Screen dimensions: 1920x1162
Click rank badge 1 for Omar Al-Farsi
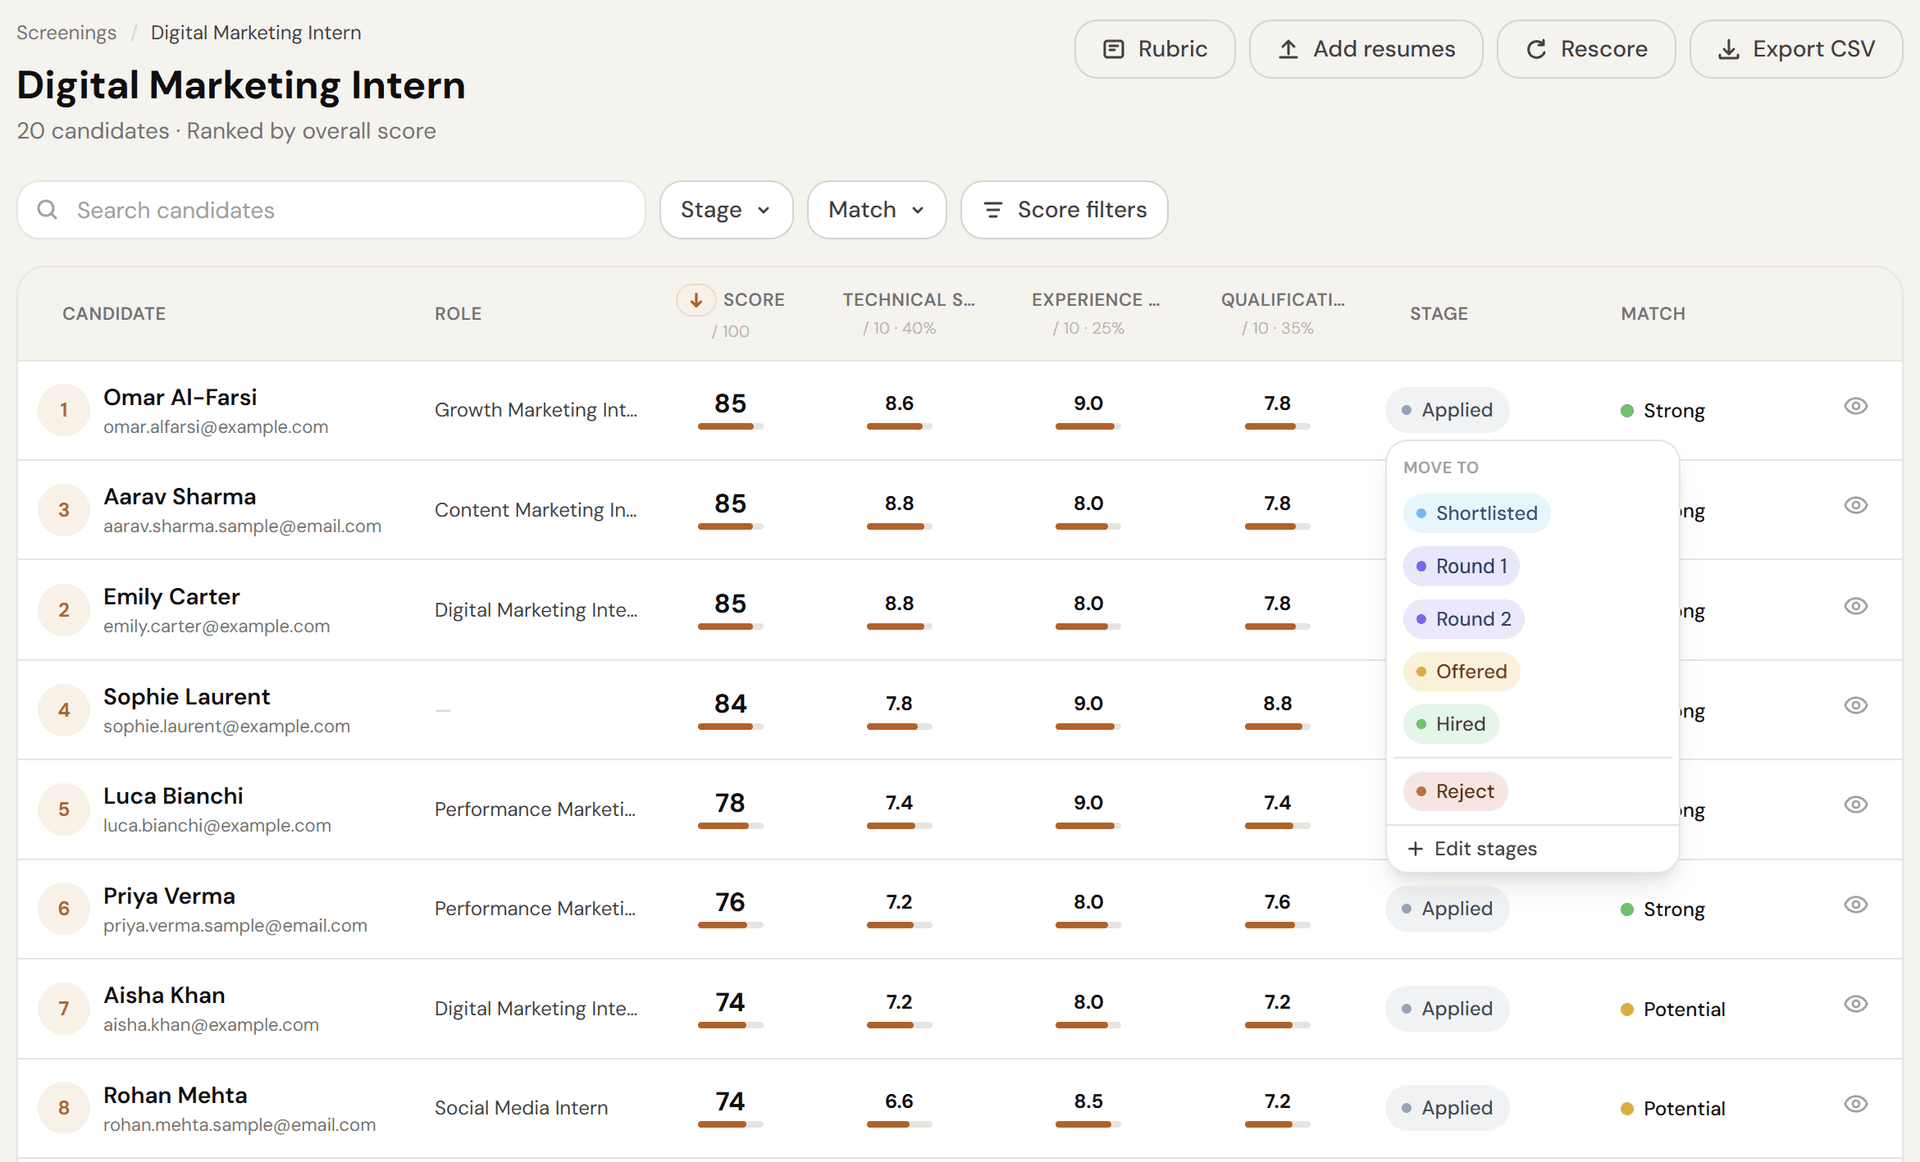(64, 410)
